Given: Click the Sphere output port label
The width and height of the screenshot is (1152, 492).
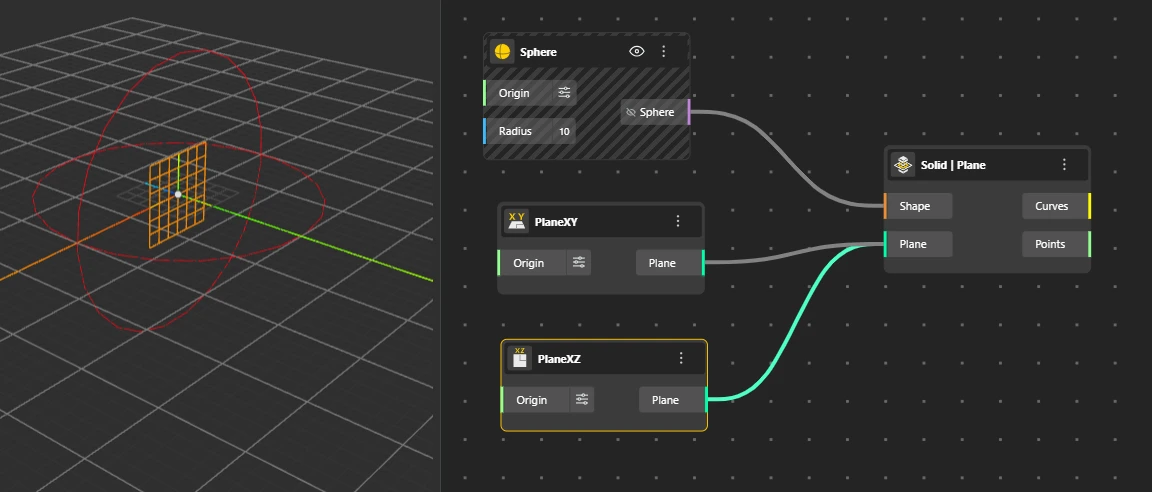Looking at the screenshot, I should (x=657, y=112).
